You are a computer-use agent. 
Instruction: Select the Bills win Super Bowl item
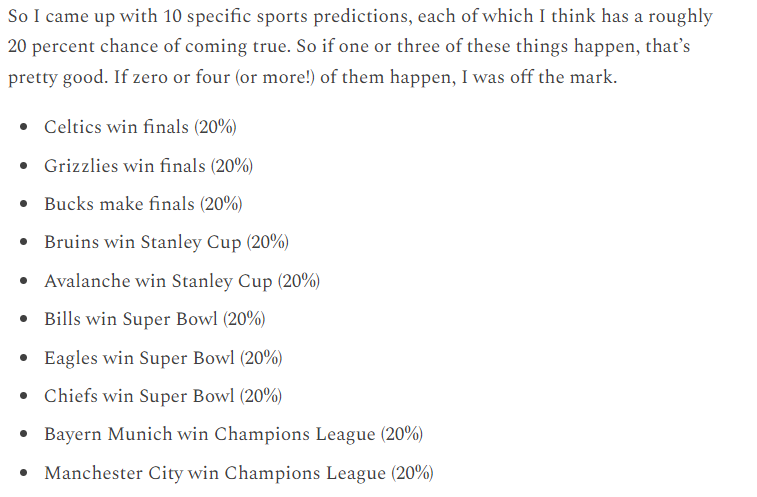point(154,319)
